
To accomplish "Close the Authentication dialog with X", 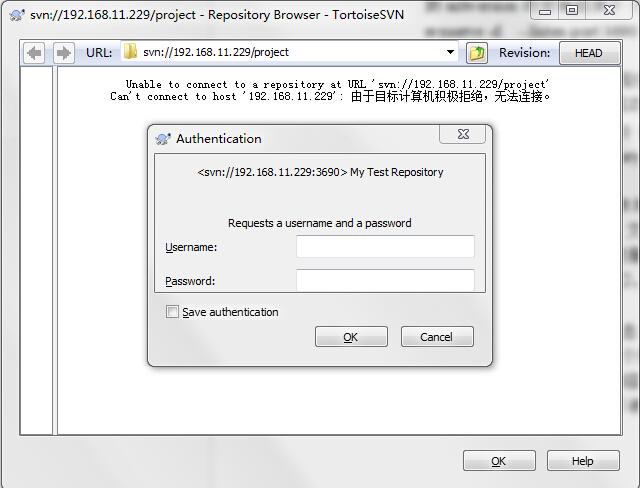I will [x=462, y=134].
